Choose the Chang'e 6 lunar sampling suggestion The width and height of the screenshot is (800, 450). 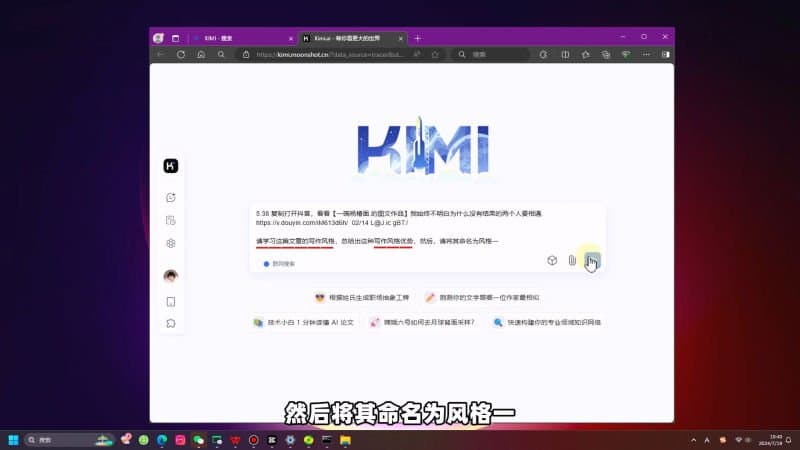(421, 323)
